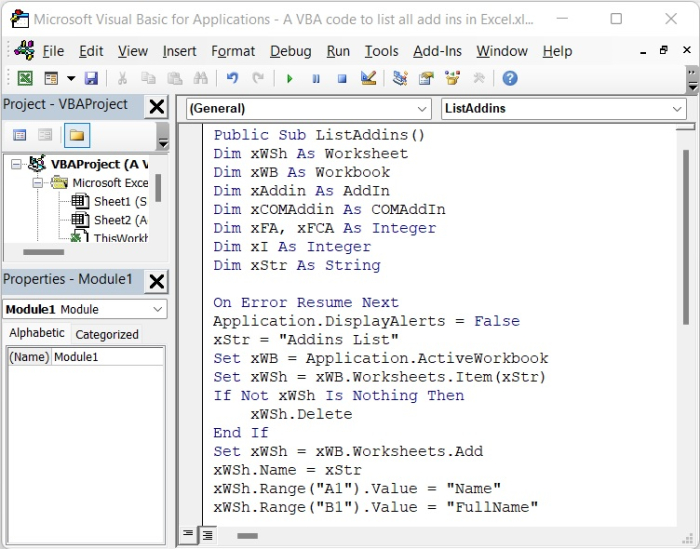Open the Edit menu
Image resolution: width=700 pixels, height=549 pixels.
(91, 51)
